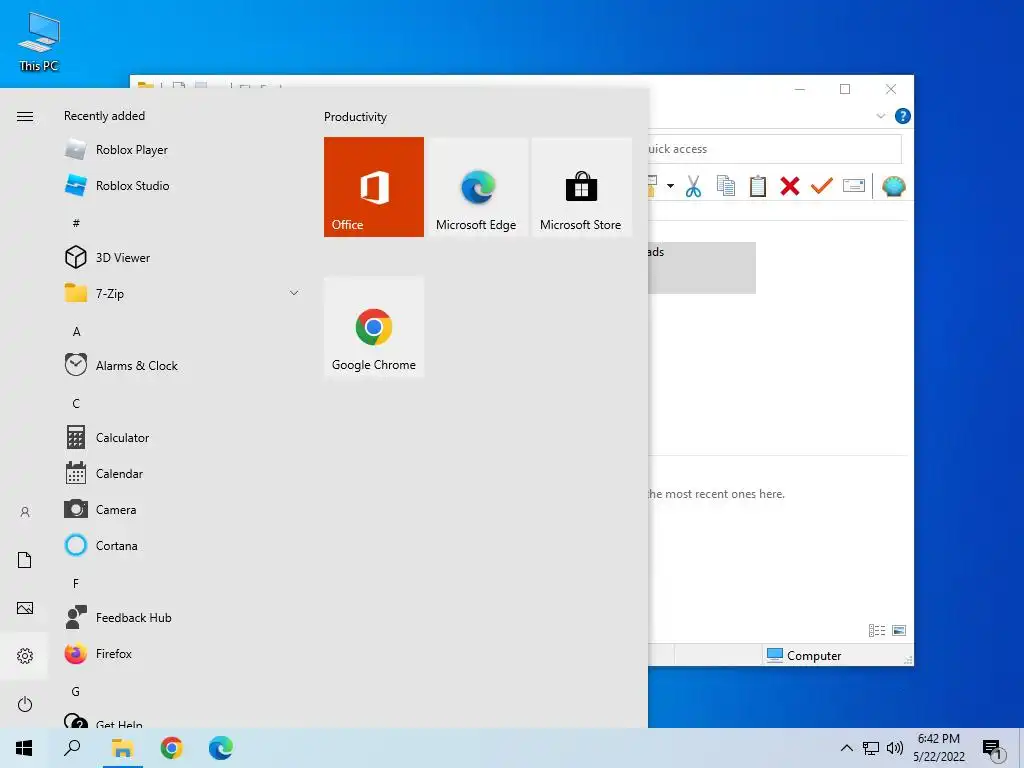The height and width of the screenshot is (768, 1024).
Task: Open Documents from the Start sidebar
Action: 25,560
